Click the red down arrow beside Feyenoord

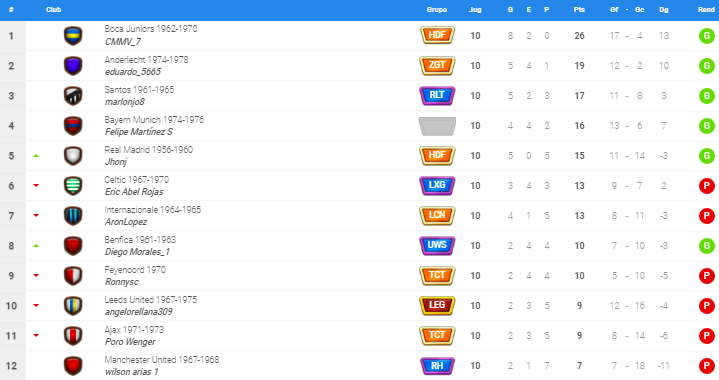point(36,275)
